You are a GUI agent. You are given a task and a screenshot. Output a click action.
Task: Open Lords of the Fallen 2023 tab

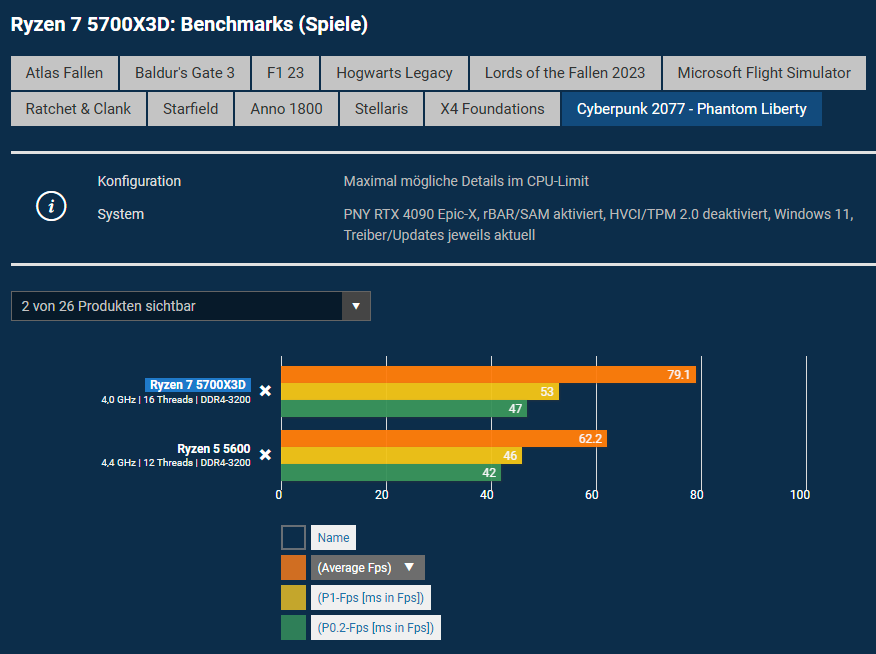click(565, 73)
